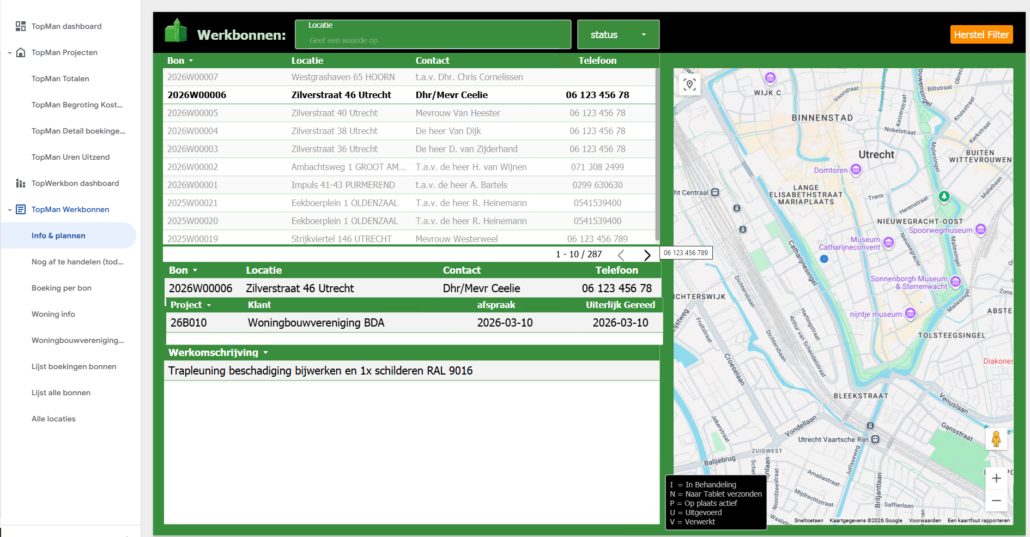This screenshot has height=537, width=1030.
Task: Open Lijst alle bonnen in sidebar
Action: point(61,393)
